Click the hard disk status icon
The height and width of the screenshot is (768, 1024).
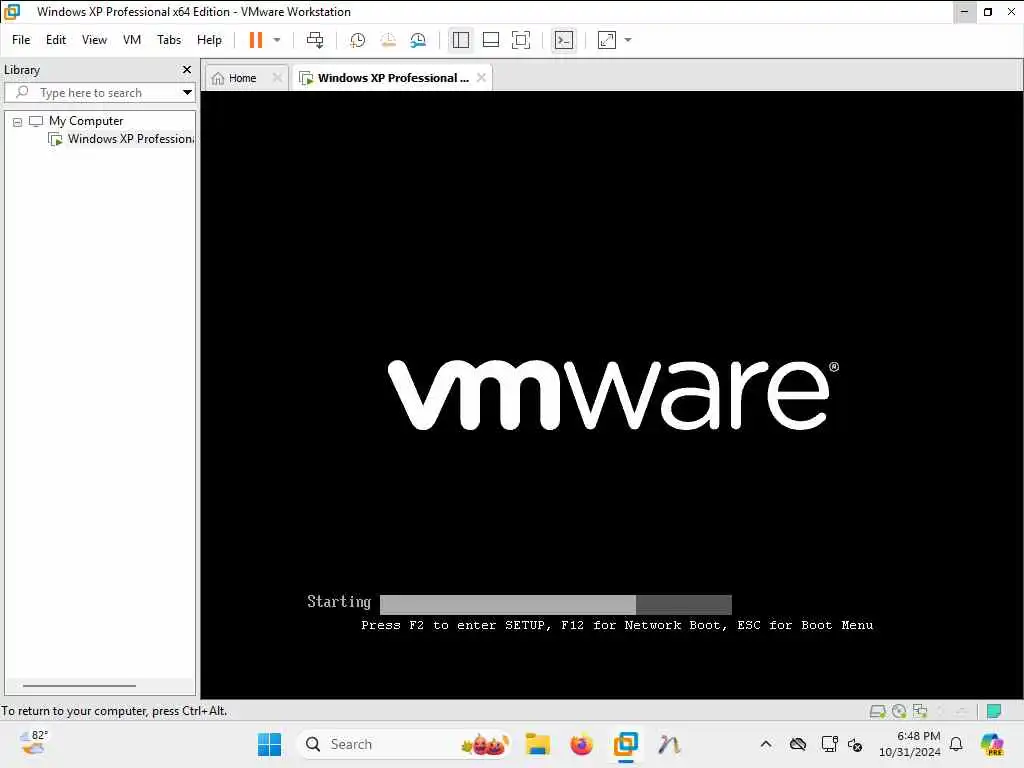click(877, 711)
